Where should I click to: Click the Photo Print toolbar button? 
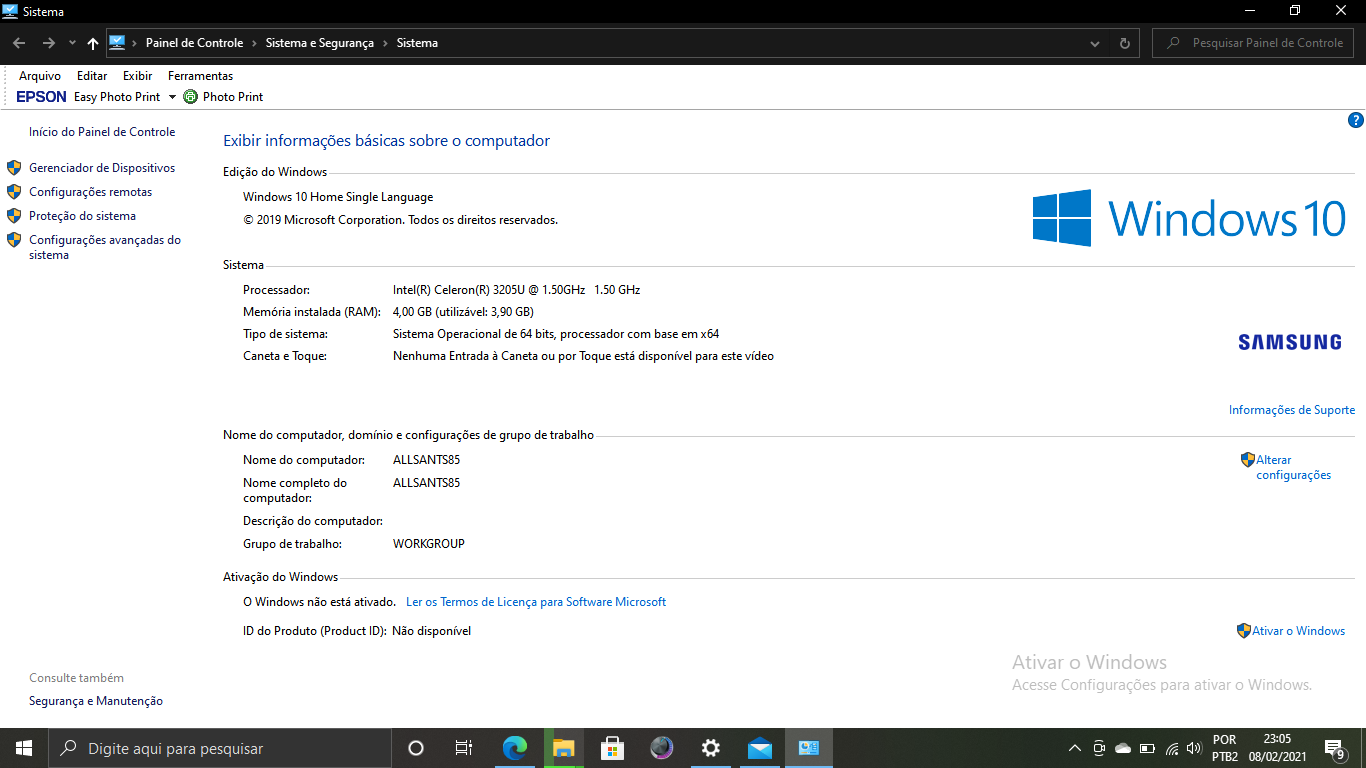pyautogui.click(x=223, y=97)
